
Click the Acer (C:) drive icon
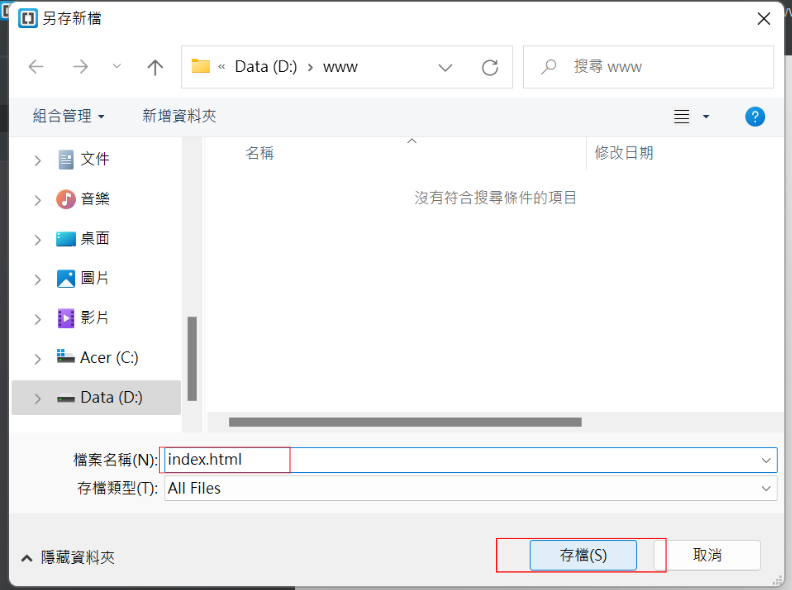coord(66,356)
